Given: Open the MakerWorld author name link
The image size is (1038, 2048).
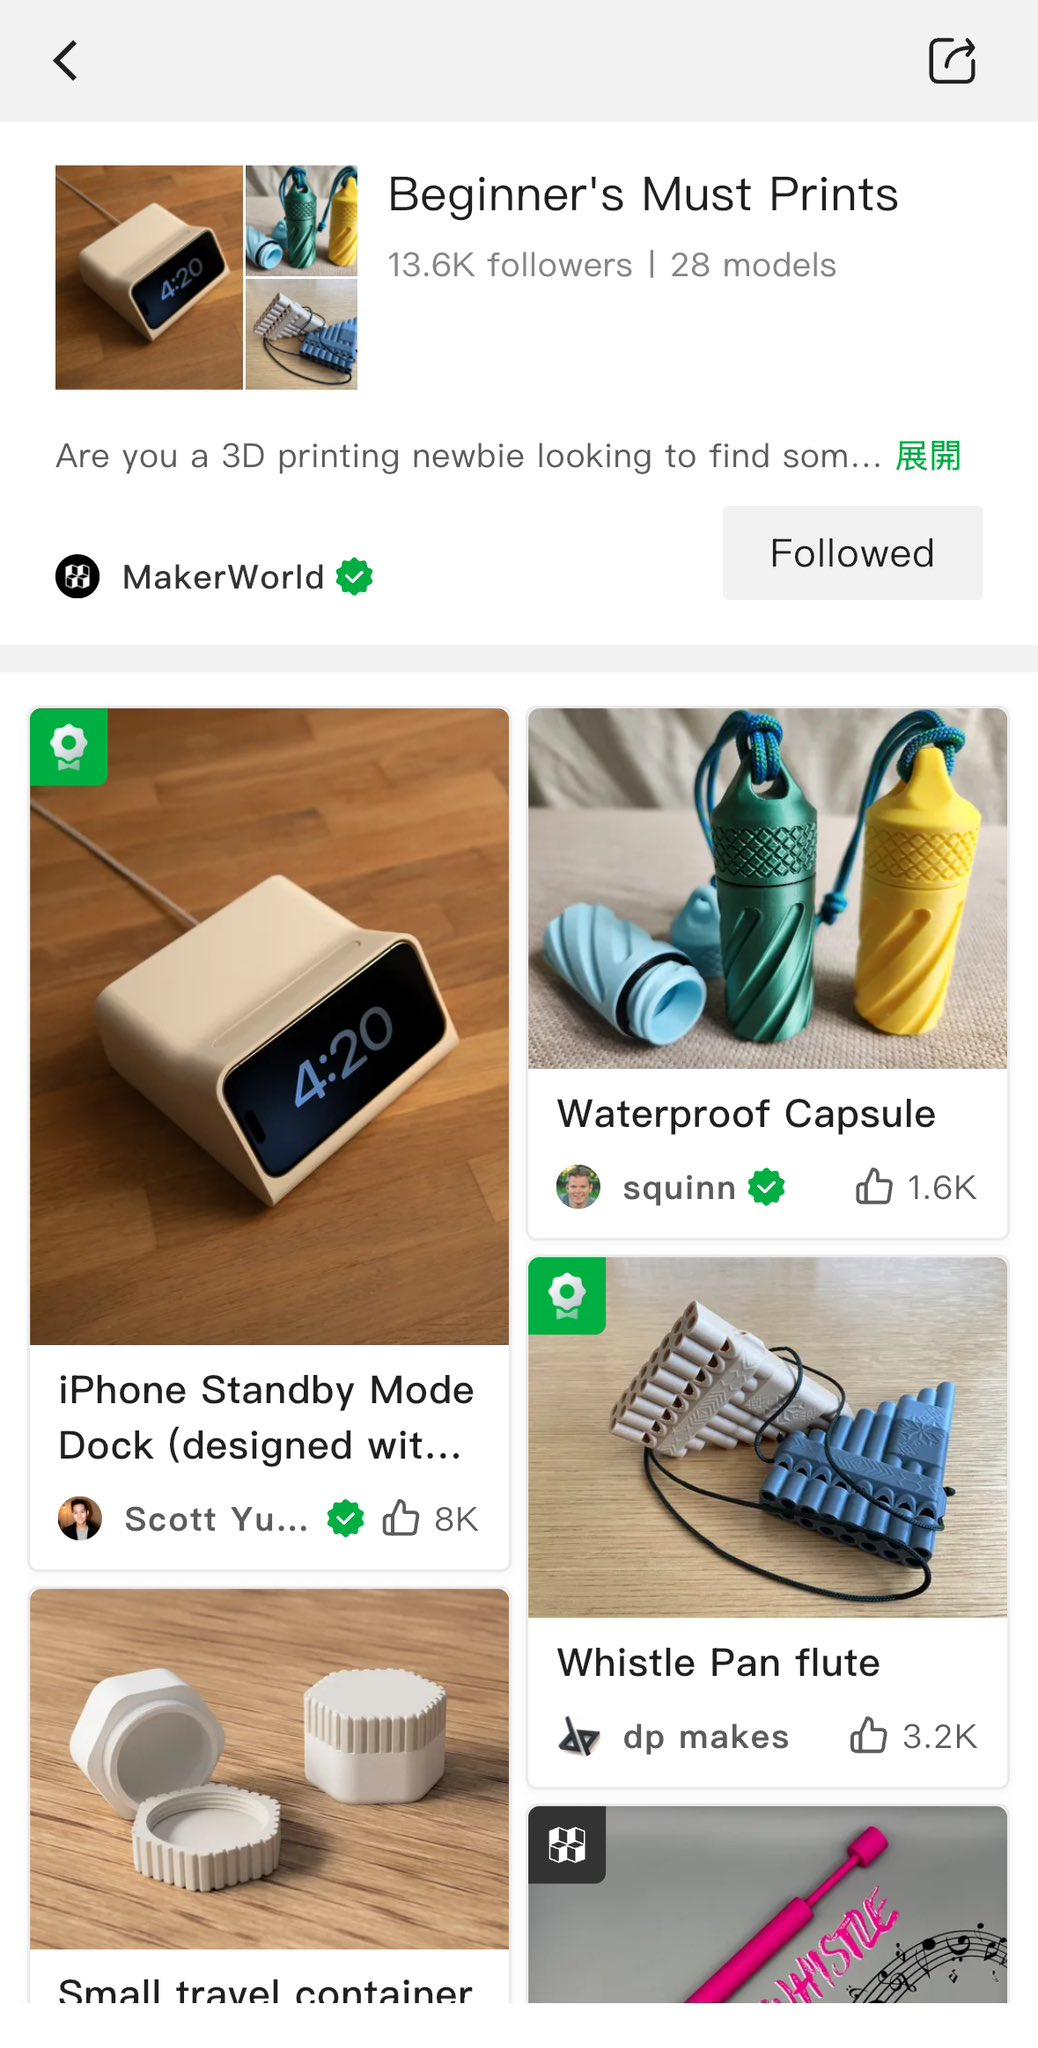Looking at the screenshot, I should point(223,577).
